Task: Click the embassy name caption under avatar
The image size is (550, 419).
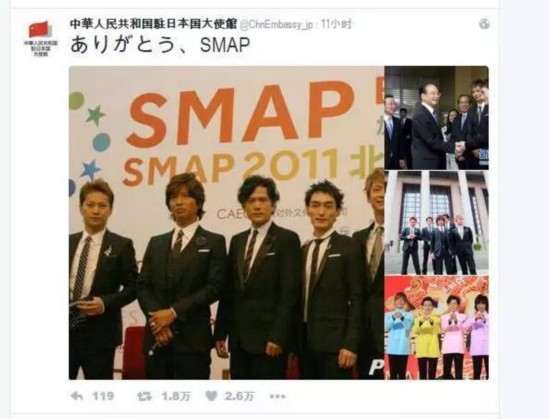Action: point(41,48)
